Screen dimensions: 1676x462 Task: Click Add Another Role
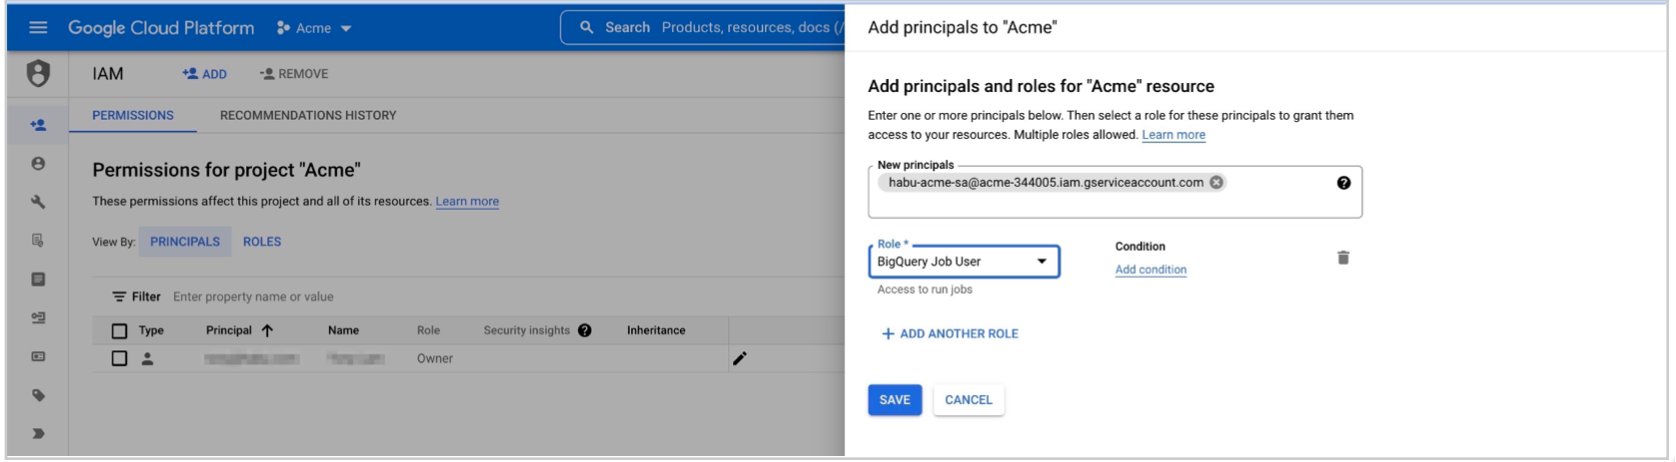(949, 334)
